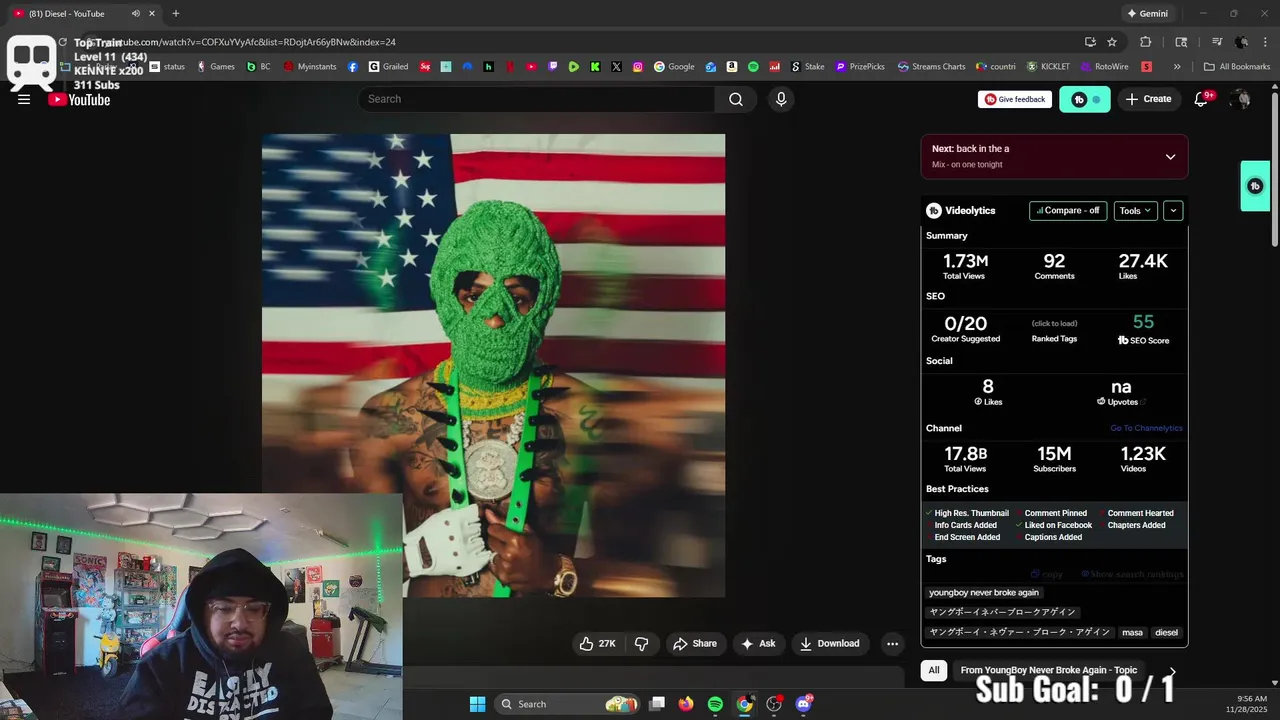Open the browser extensions puzzle icon
1280x720 pixels.
[x=1146, y=42]
